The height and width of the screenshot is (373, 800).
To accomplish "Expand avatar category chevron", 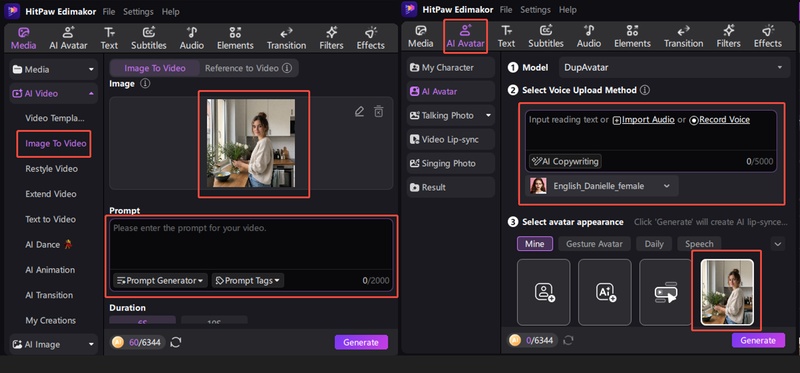I will pos(778,244).
